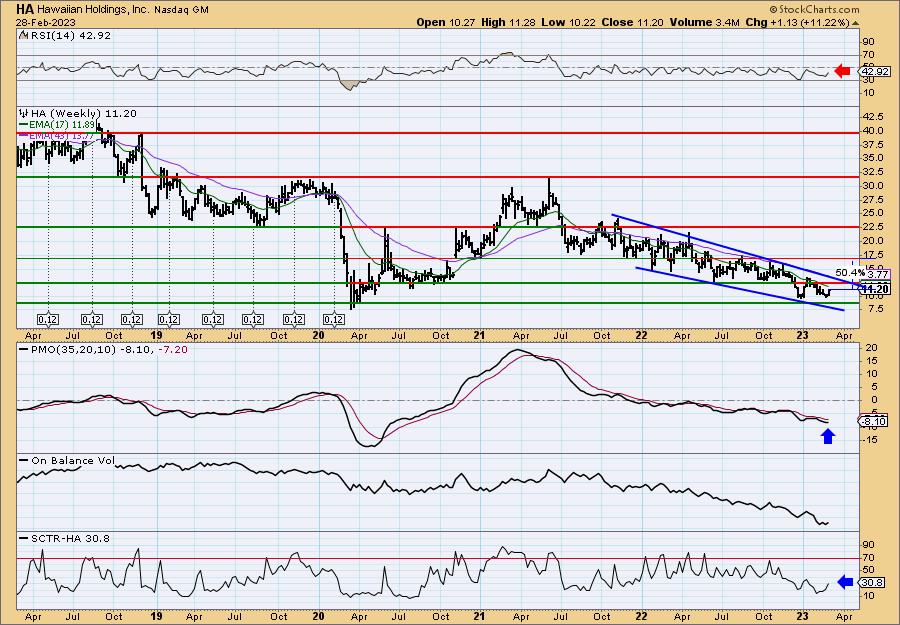Viewport: 900px width, 625px height.
Task: Click the up triangle after Chg percentage
Action: [855, 23]
